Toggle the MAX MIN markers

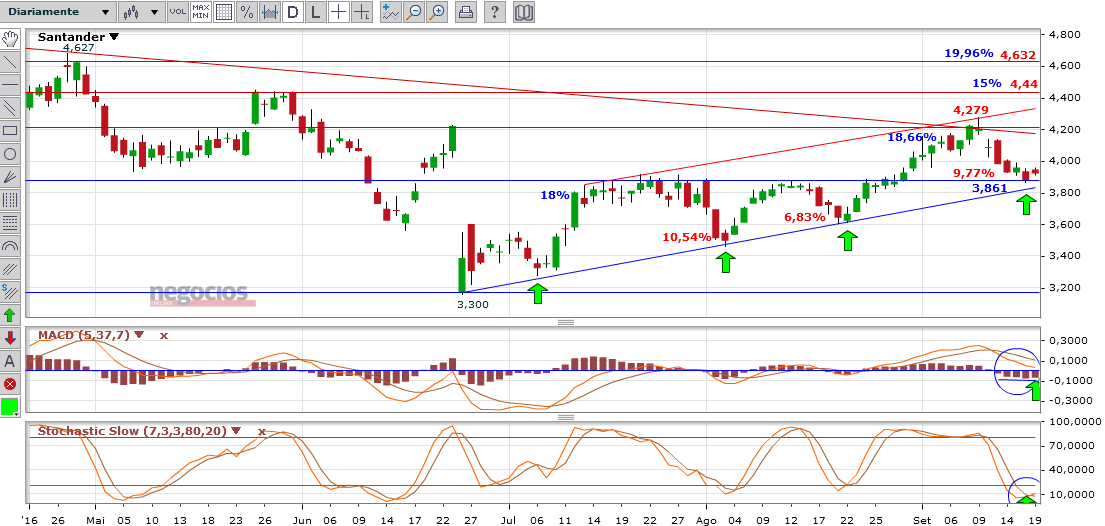pyautogui.click(x=201, y=12)
